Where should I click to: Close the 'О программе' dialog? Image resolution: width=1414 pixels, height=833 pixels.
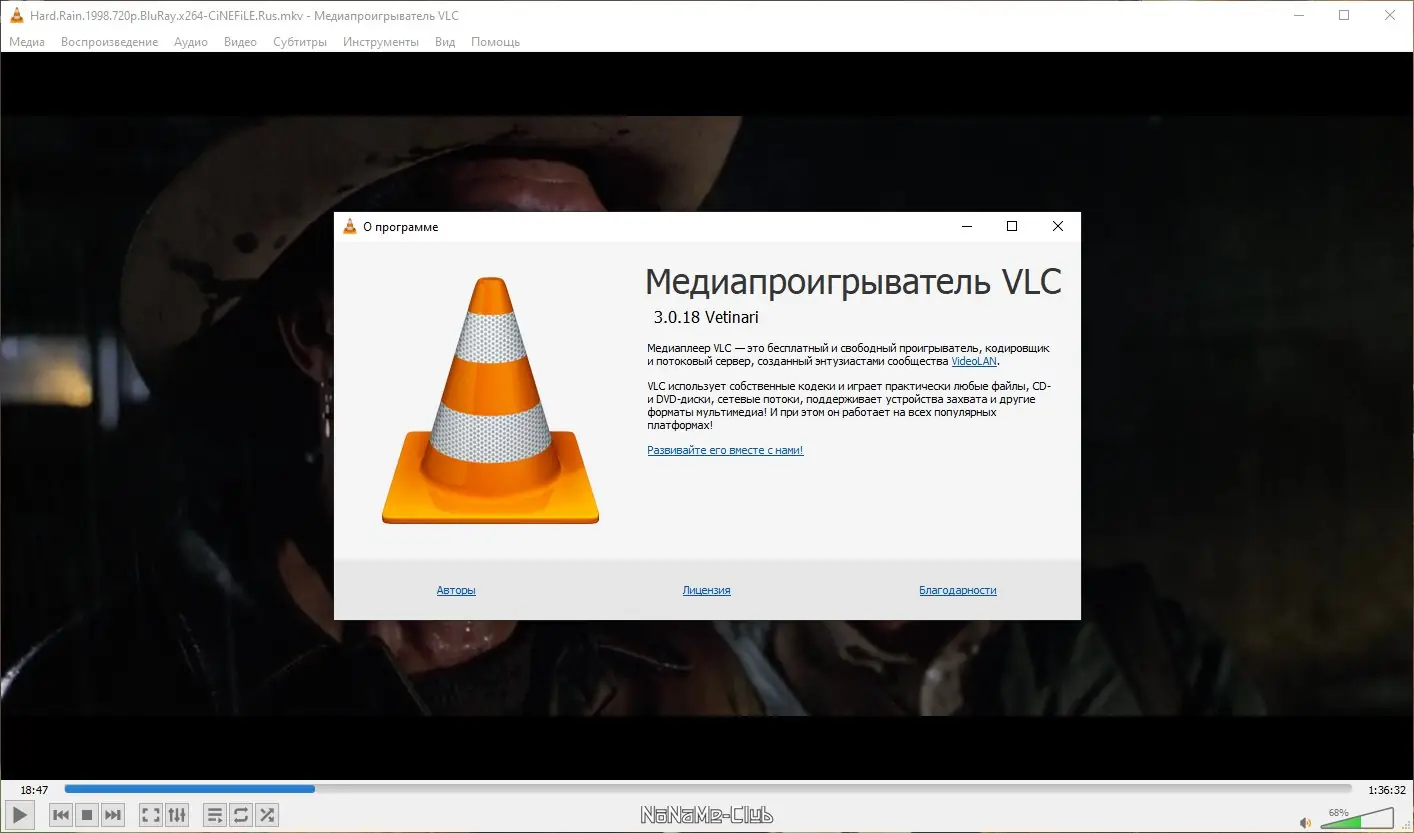pyautogui.click(x=1058, y=227)
